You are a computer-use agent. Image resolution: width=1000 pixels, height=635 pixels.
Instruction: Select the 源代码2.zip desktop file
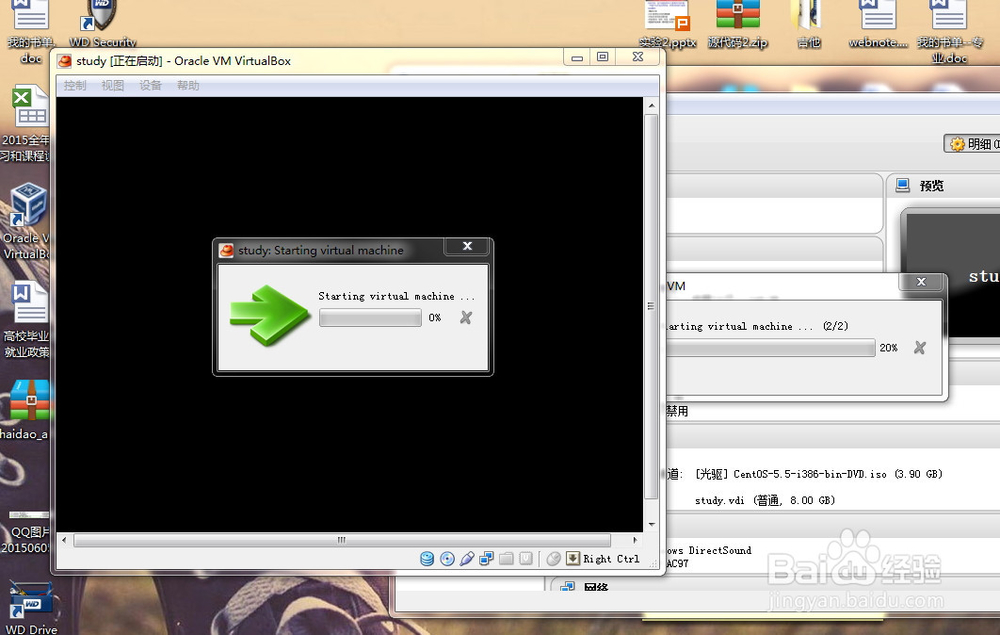(x=738, y=24)
